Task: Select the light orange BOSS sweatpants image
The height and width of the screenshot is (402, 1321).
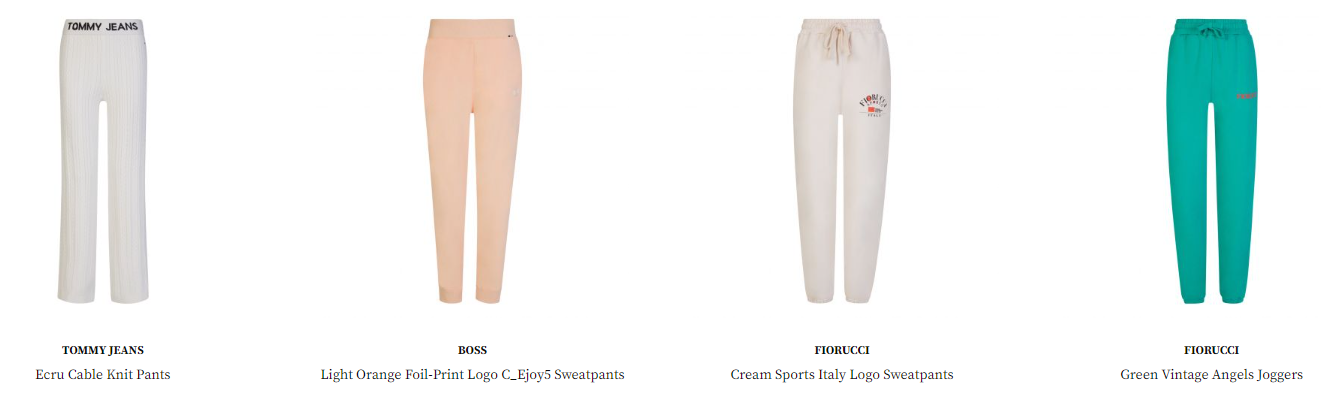Action: (472, 161)
